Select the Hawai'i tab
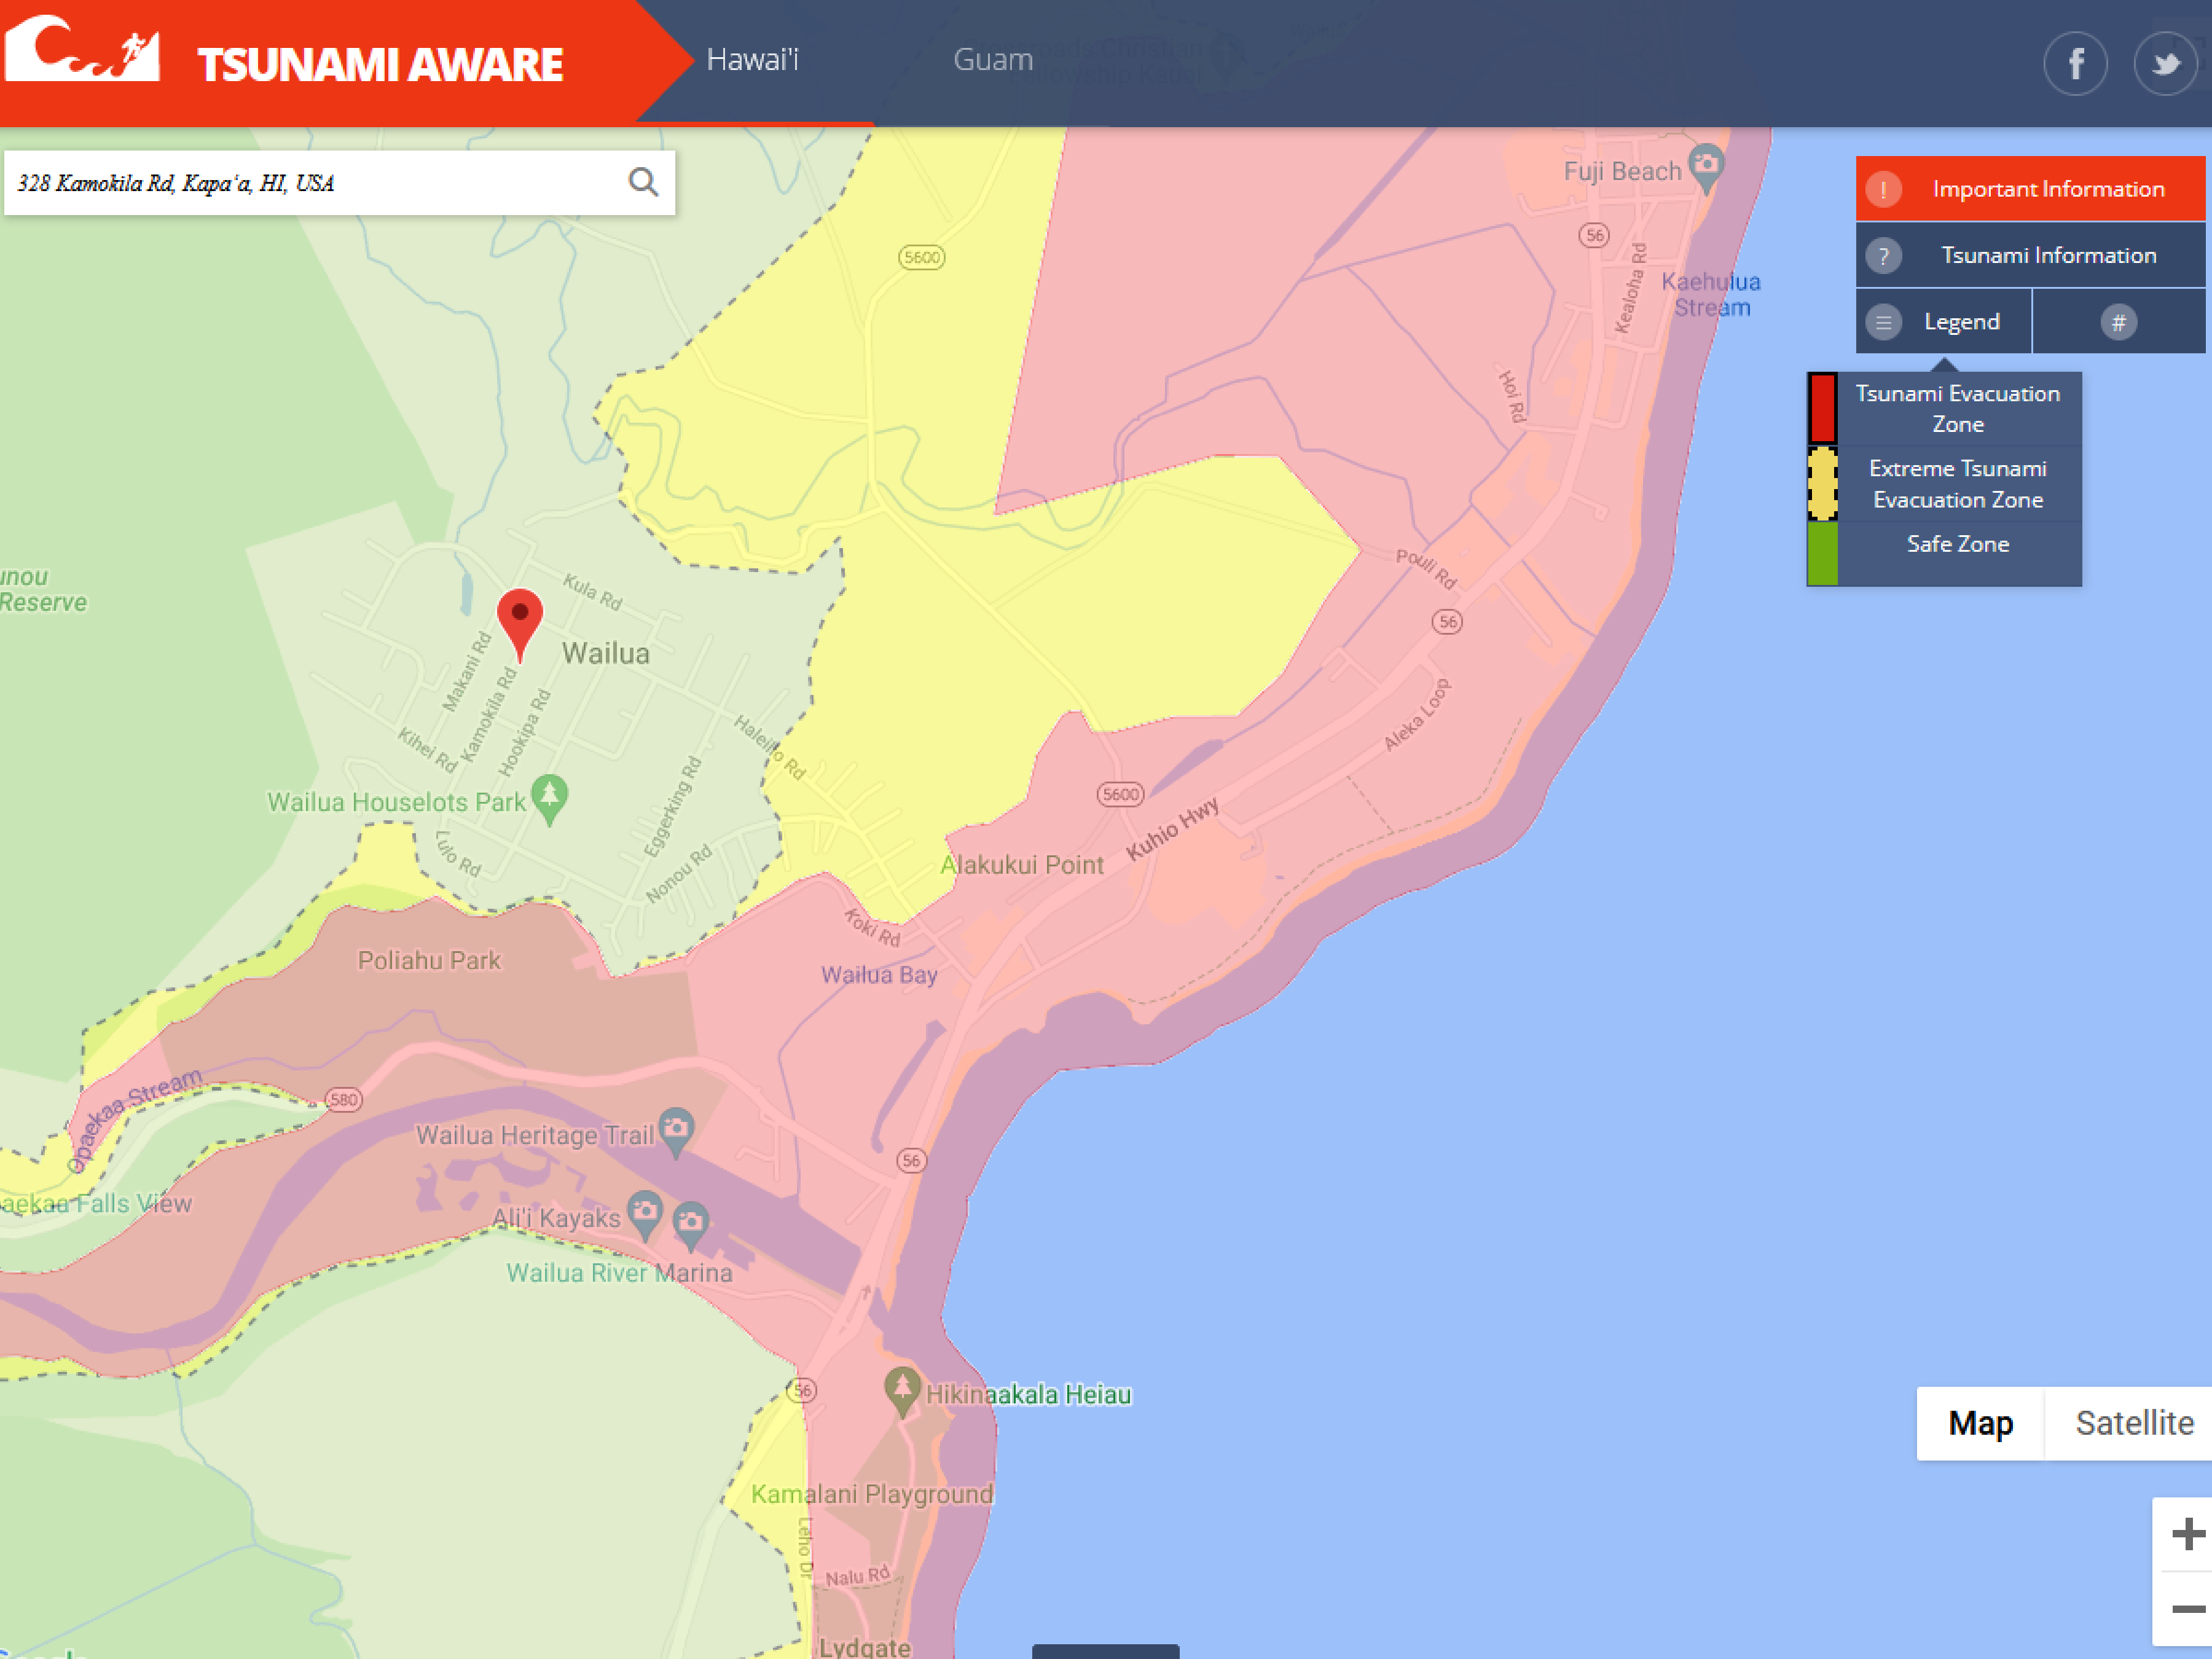This screenshot has width=2212, height=1659. [x=752, y=60]
